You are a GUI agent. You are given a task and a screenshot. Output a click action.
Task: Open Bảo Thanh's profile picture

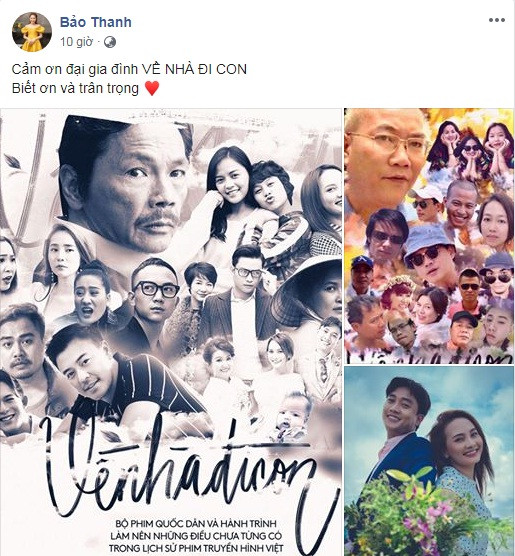tap(32, 32)
